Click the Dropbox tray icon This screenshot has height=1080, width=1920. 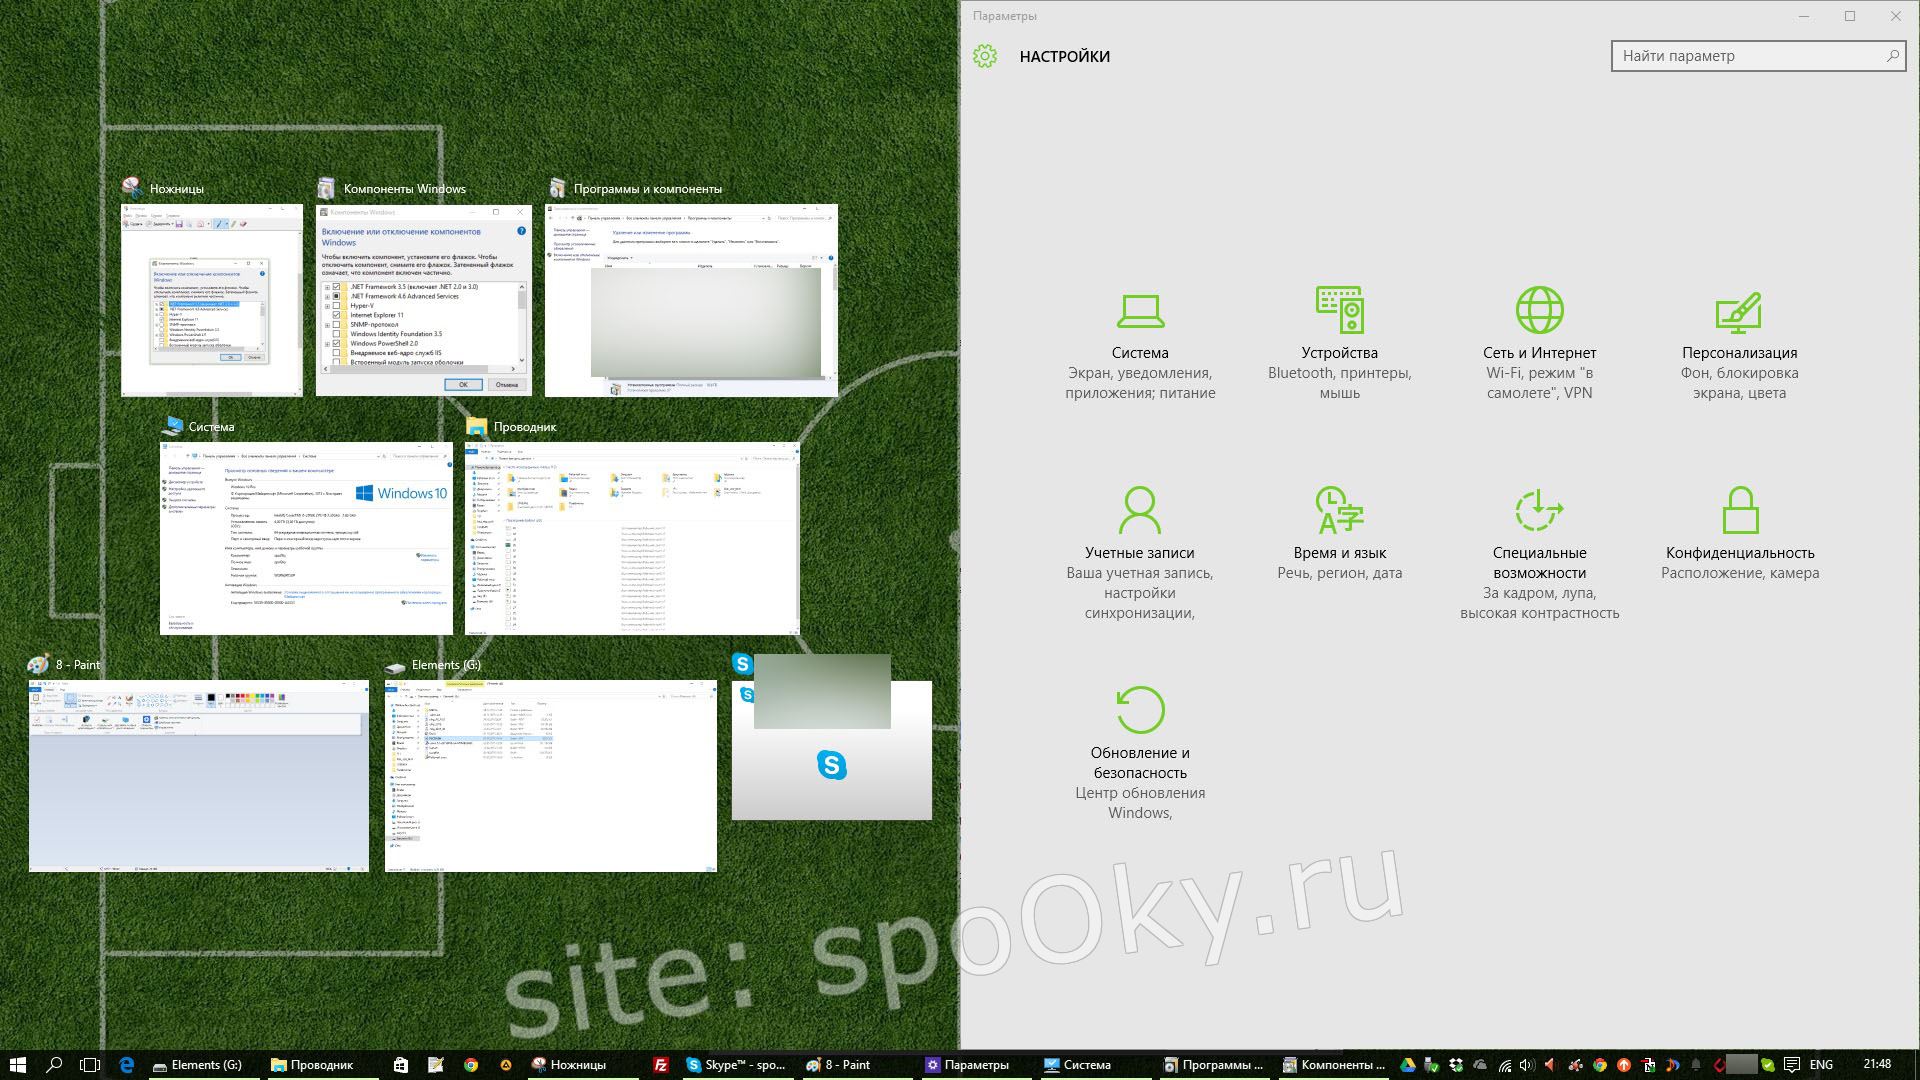click(1456, 1065)
